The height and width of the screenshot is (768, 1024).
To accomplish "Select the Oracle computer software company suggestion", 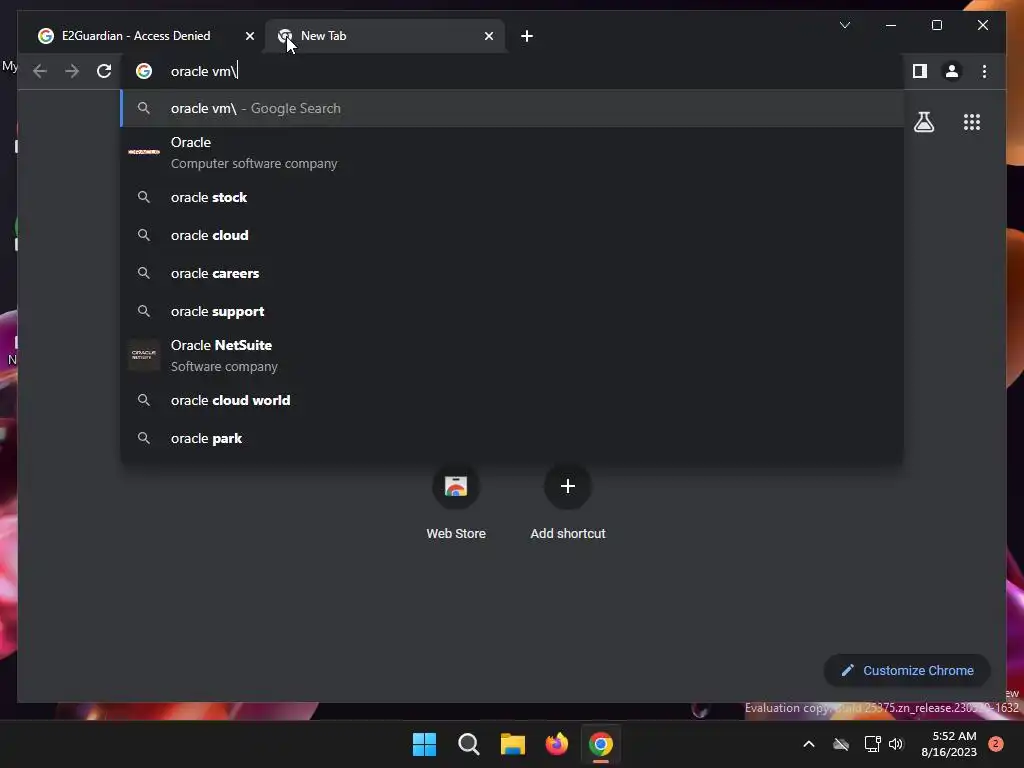I will tap(513, 153).
